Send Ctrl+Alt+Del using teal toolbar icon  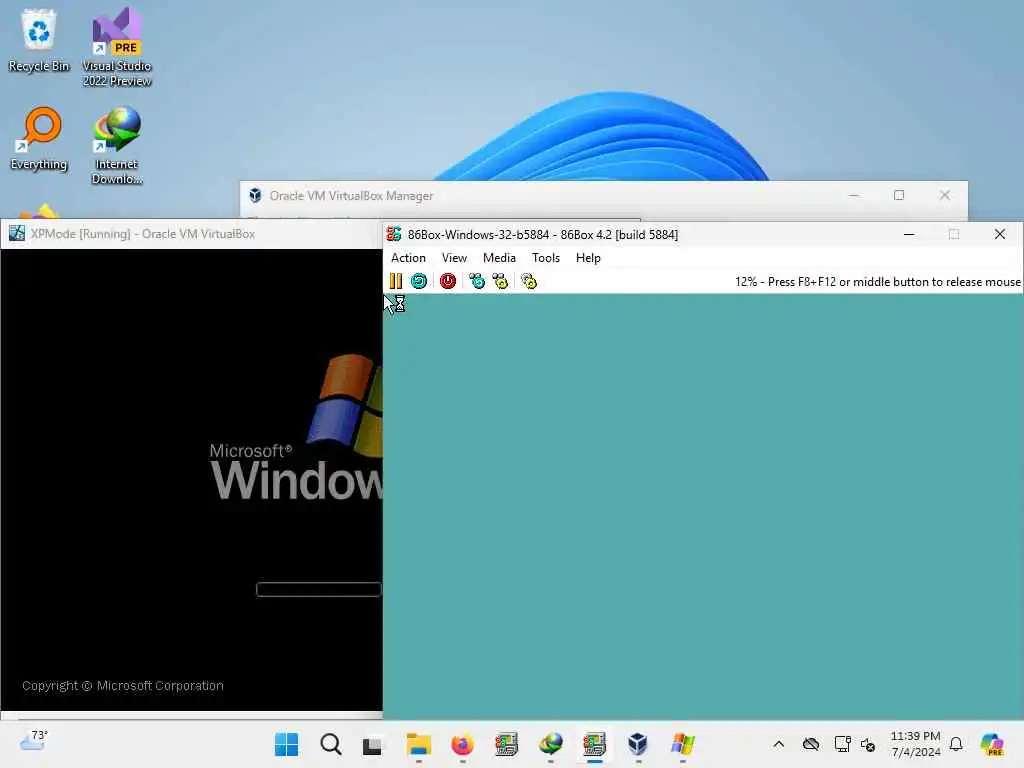pyautogui.click(x=477, y=281)
